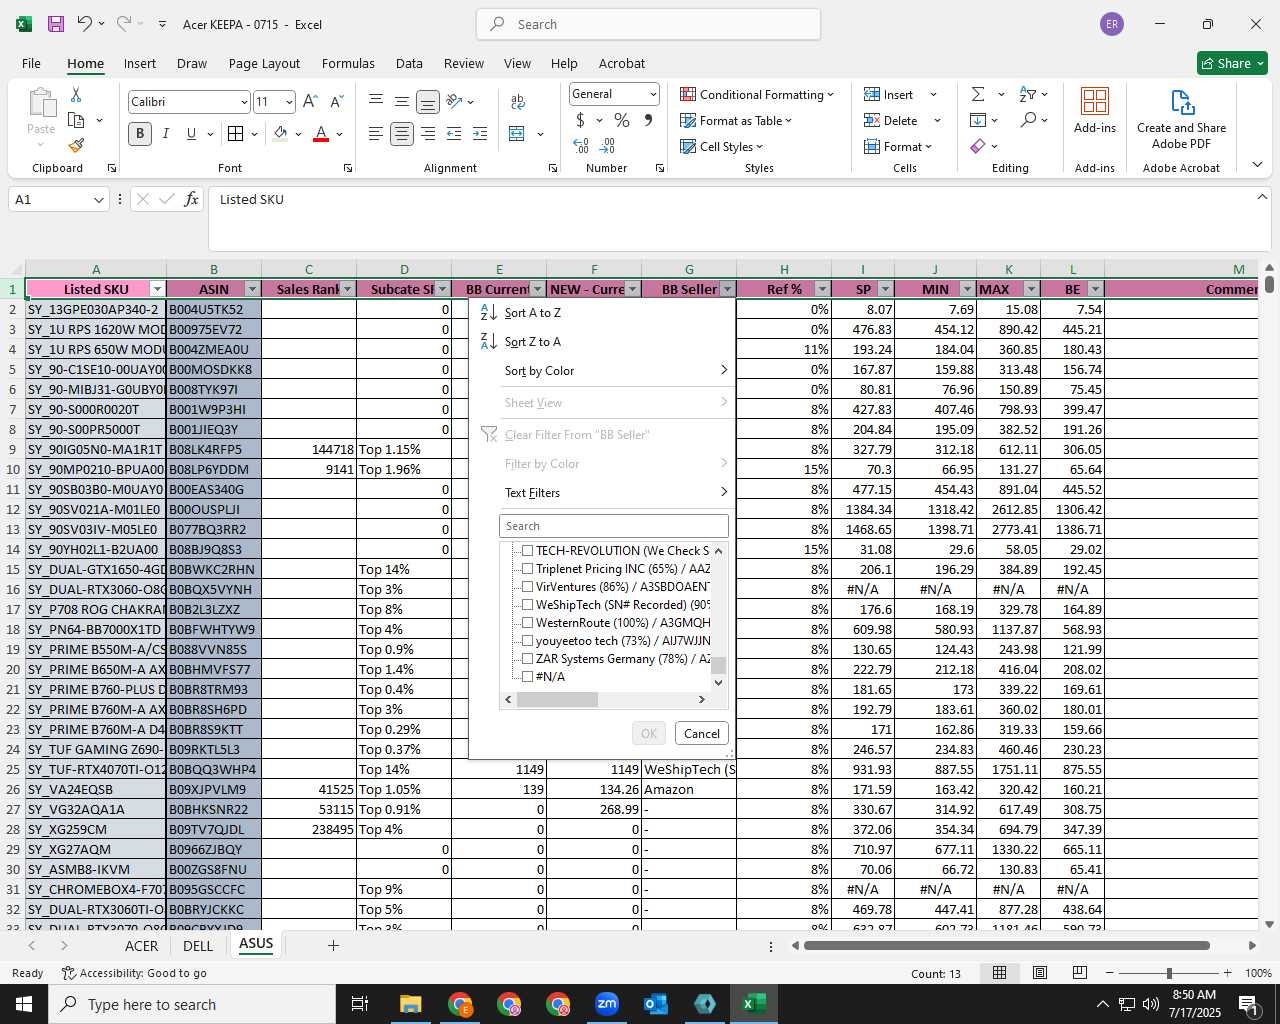Screen dimensions: 1280x1024
Task: Expand the Cell Styles dropdown
Action: [759, 147]
